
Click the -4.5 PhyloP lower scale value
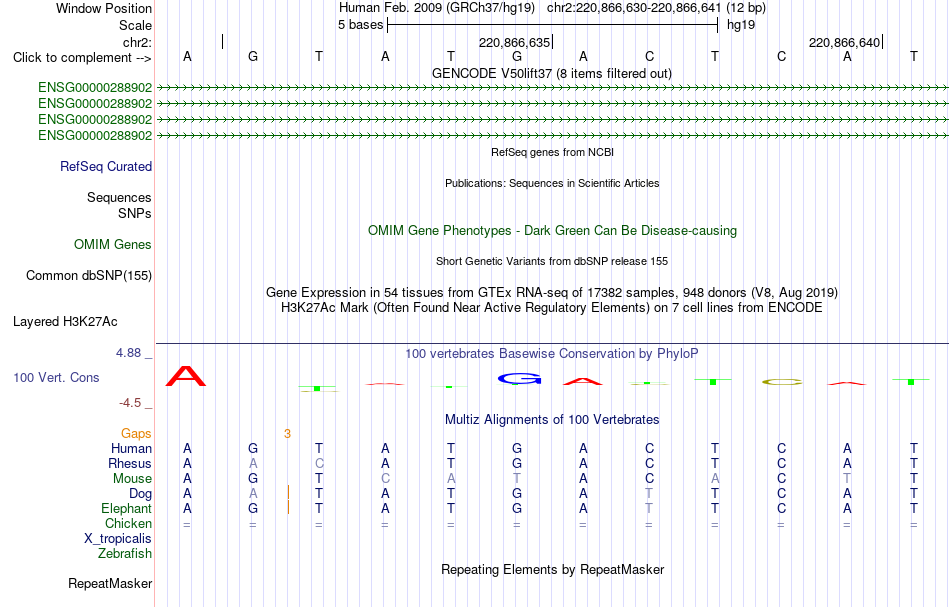[130, 403]
